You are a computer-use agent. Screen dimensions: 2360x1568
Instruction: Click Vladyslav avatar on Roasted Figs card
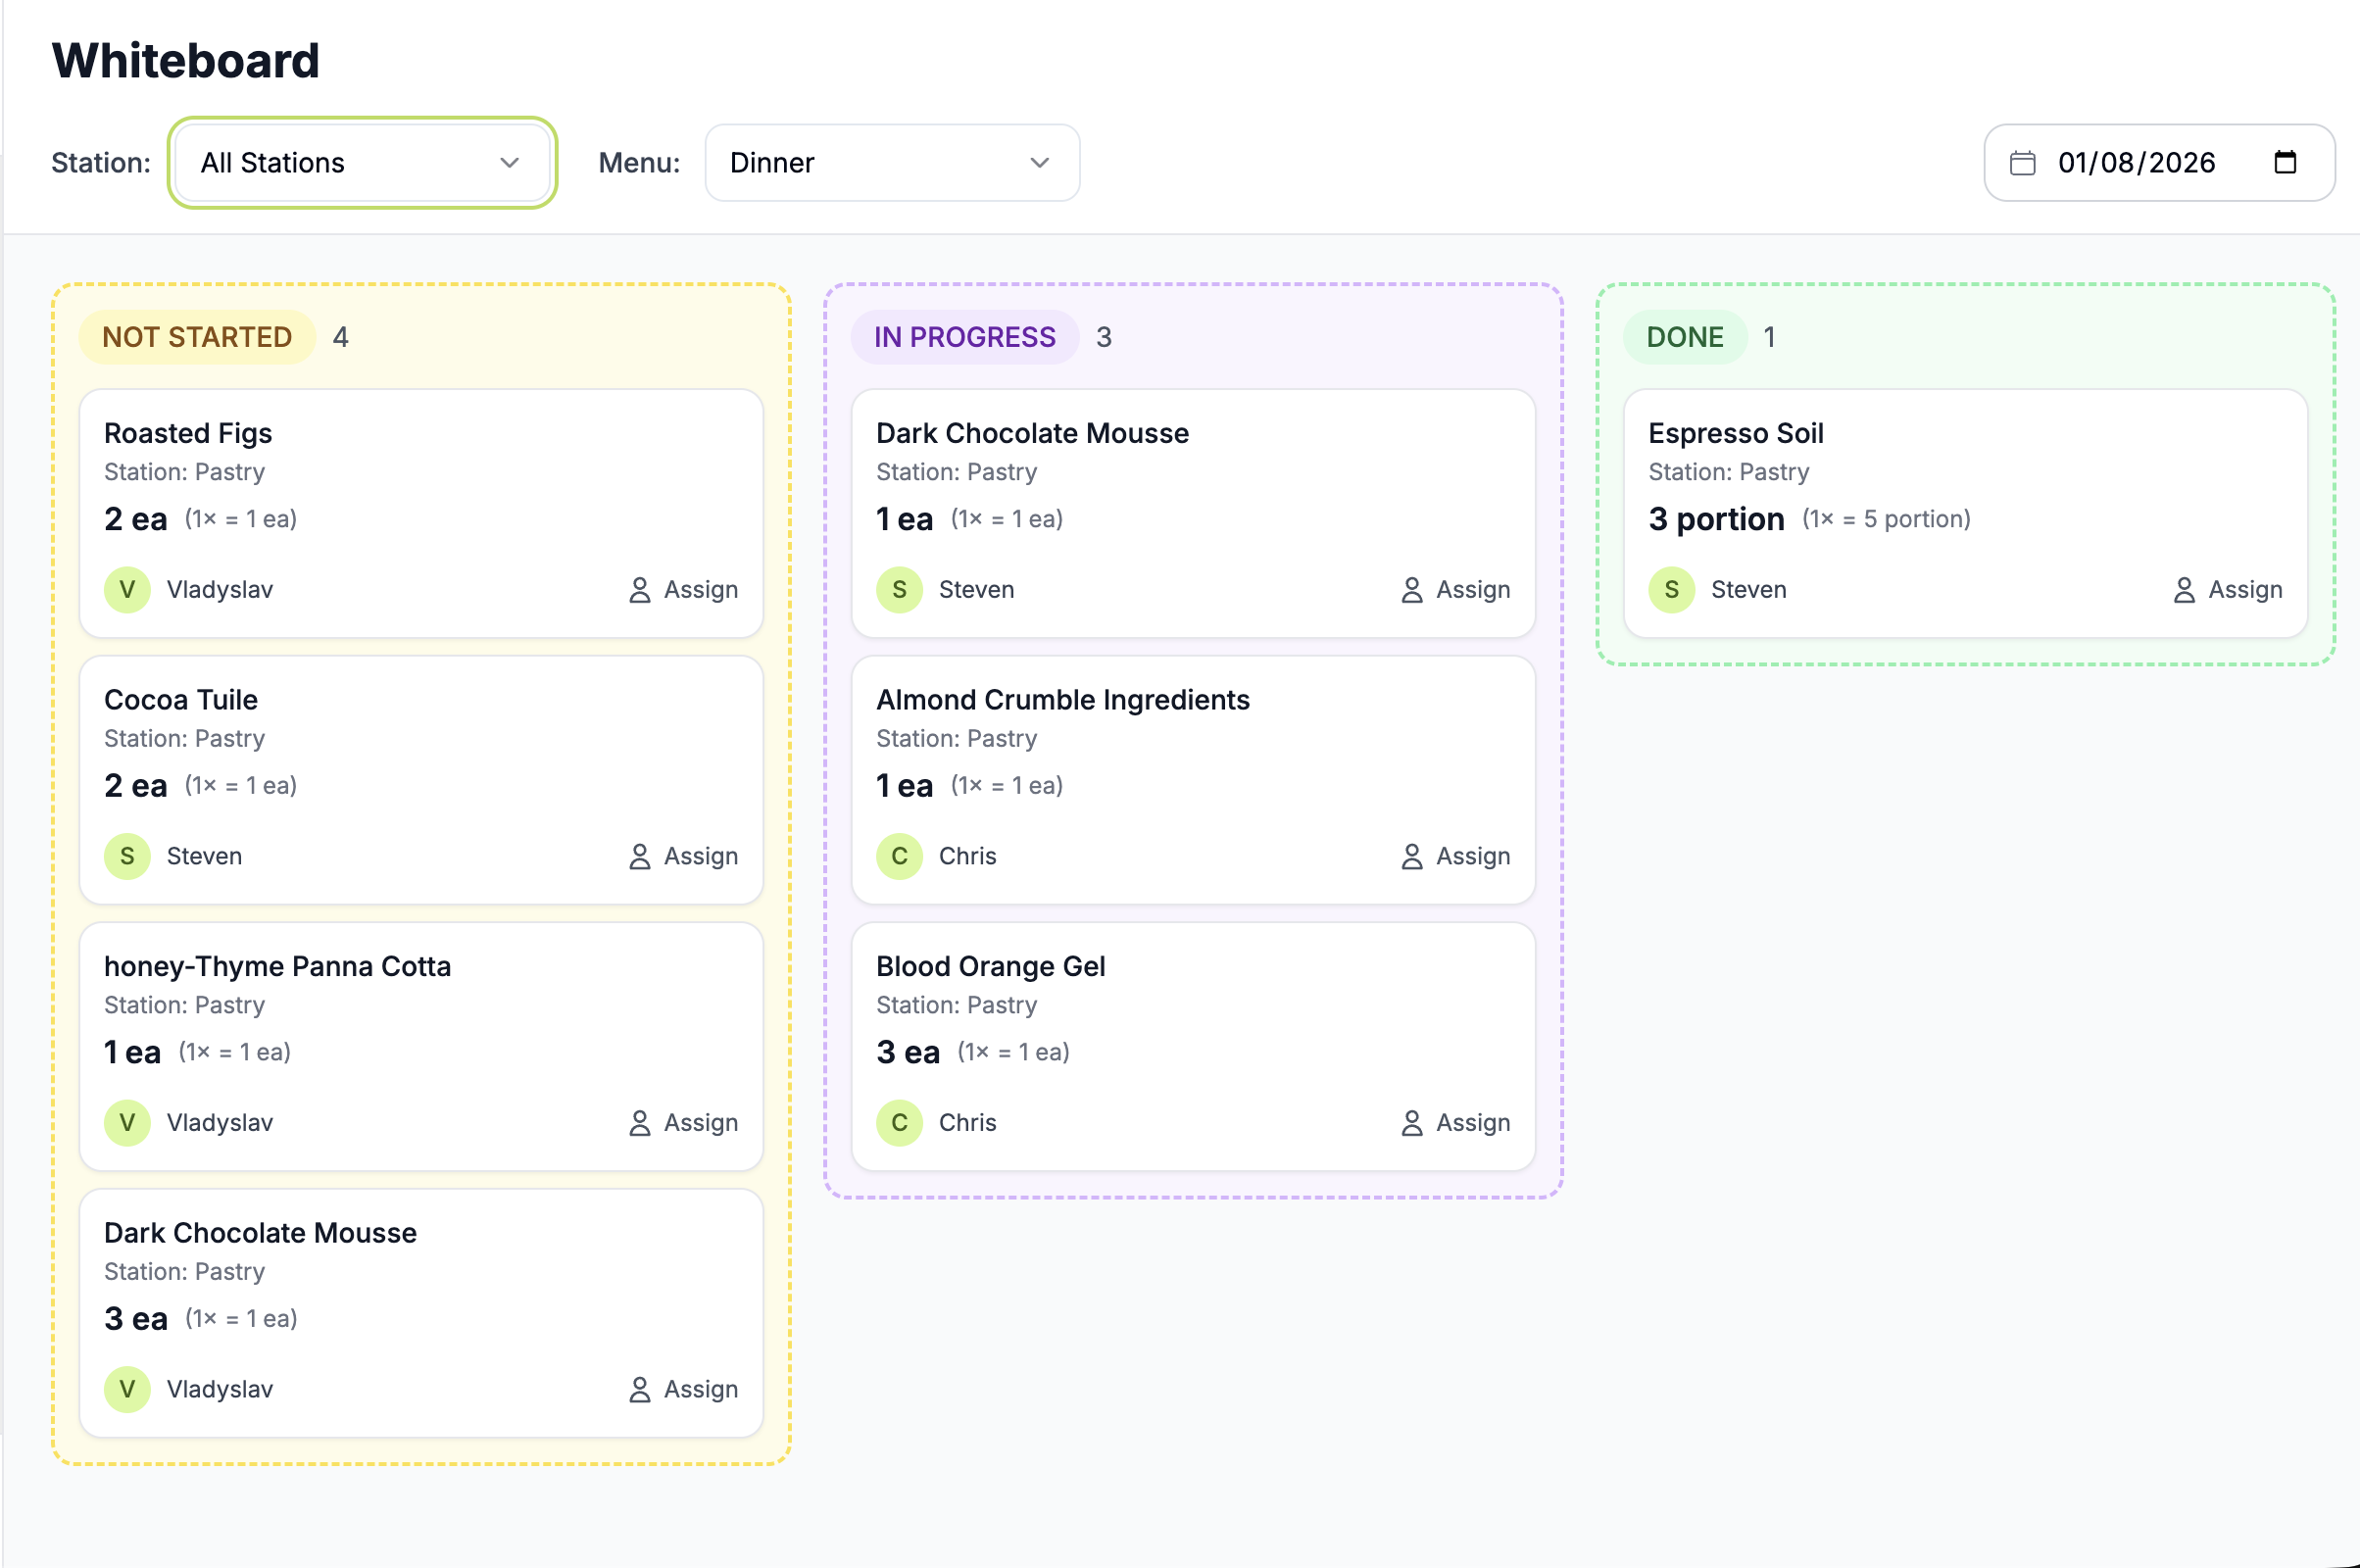127,590
